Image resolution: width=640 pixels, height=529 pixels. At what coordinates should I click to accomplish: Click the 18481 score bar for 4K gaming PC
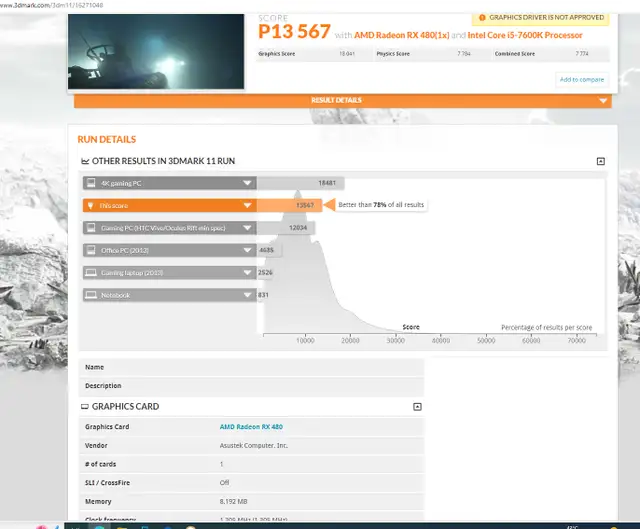coord(300,183)
